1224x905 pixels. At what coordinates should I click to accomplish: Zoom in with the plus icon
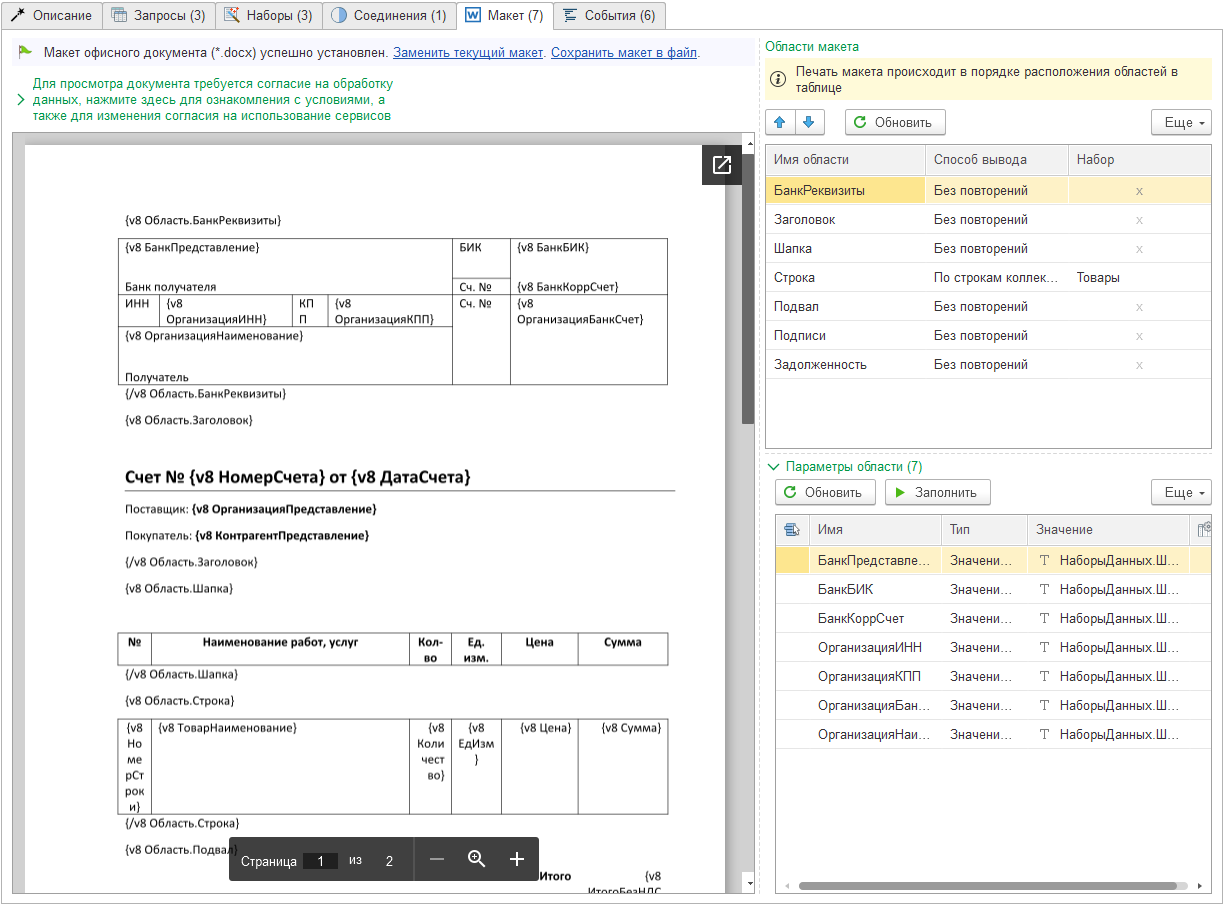tap(517, 859)
